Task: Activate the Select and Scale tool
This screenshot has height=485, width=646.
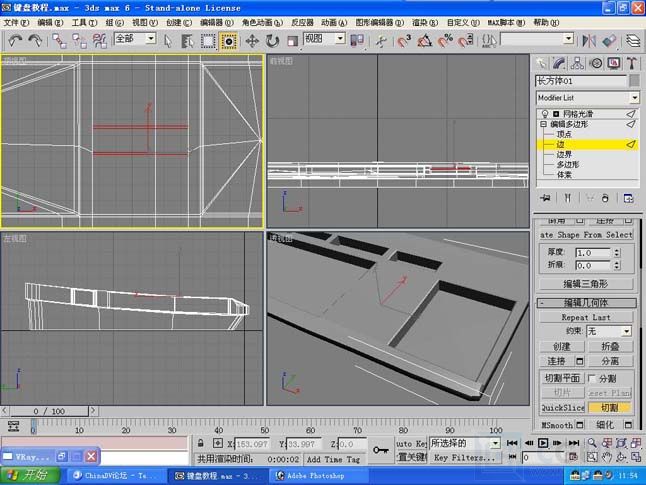Action: (x=292, y=41)
